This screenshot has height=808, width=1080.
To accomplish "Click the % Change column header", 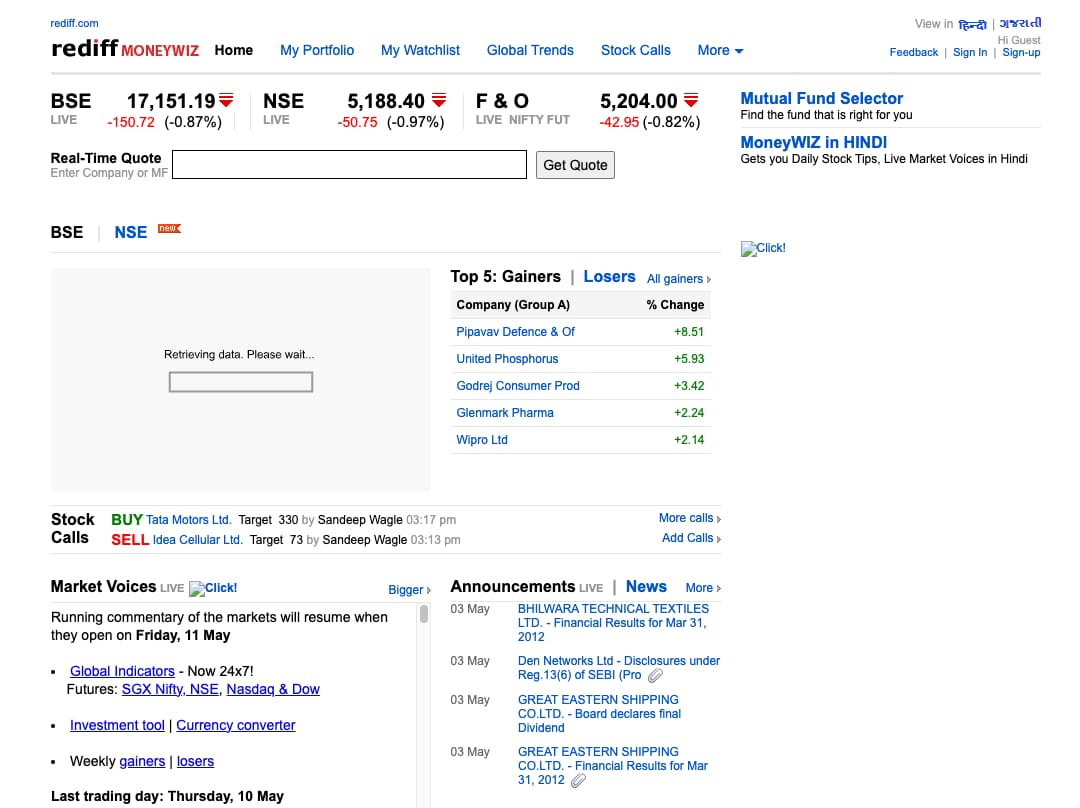I will (x=675, y=305).
